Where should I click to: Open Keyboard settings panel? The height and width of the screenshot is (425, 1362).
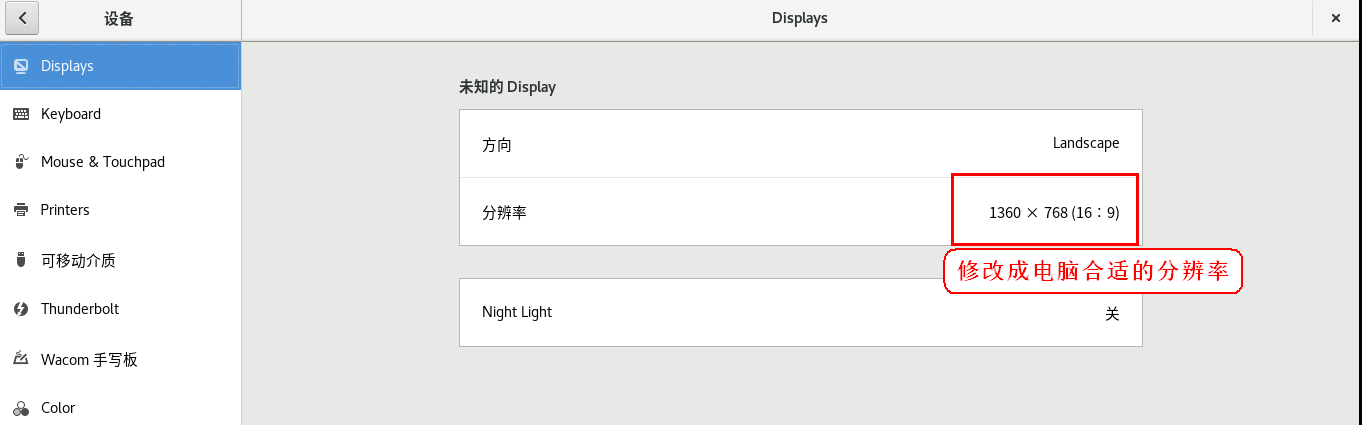71,114
